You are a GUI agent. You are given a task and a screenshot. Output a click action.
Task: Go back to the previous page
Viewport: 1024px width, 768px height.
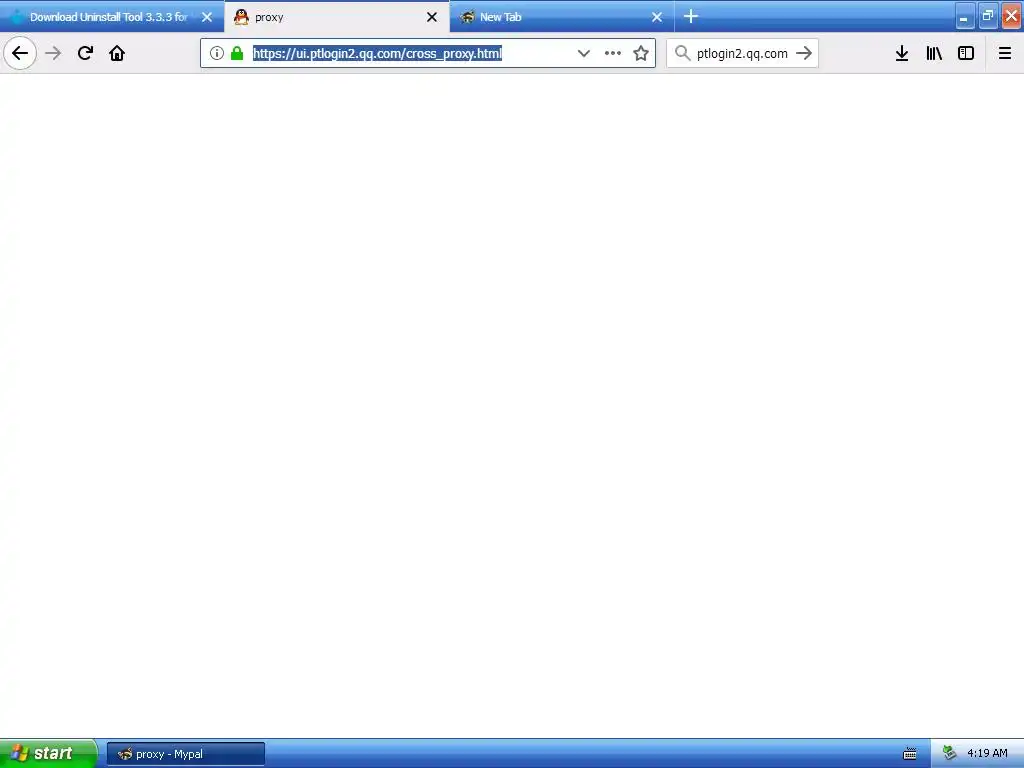(20, 54)
